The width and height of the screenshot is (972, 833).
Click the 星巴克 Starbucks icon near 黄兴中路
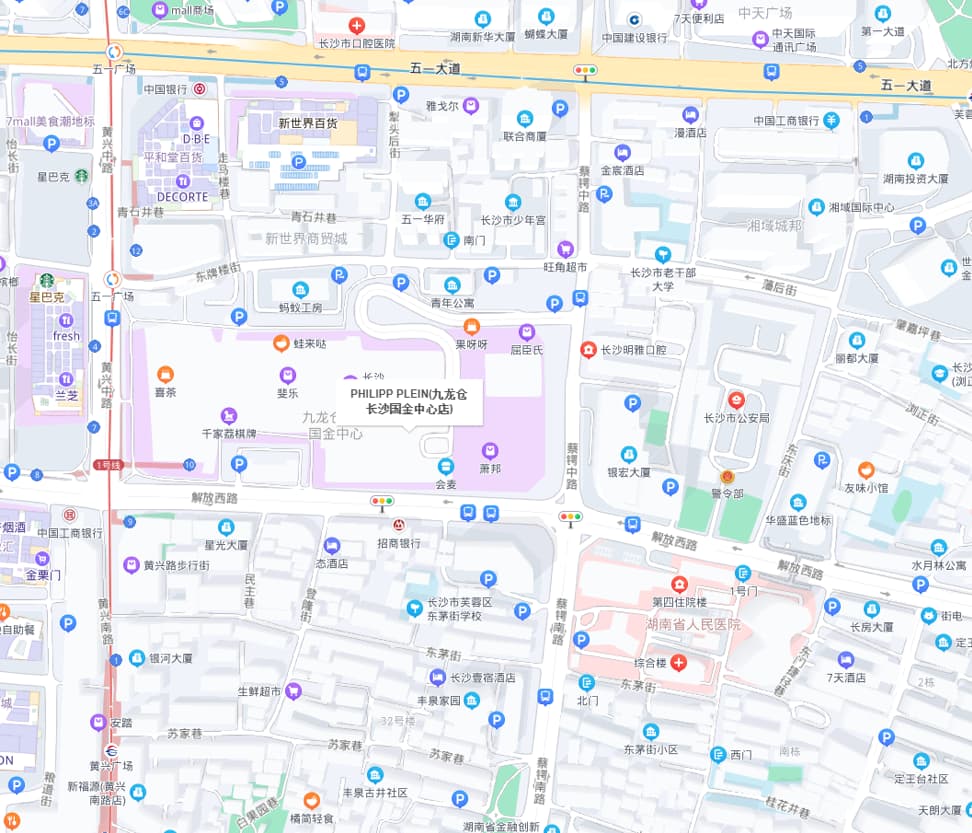click(81, 177)
